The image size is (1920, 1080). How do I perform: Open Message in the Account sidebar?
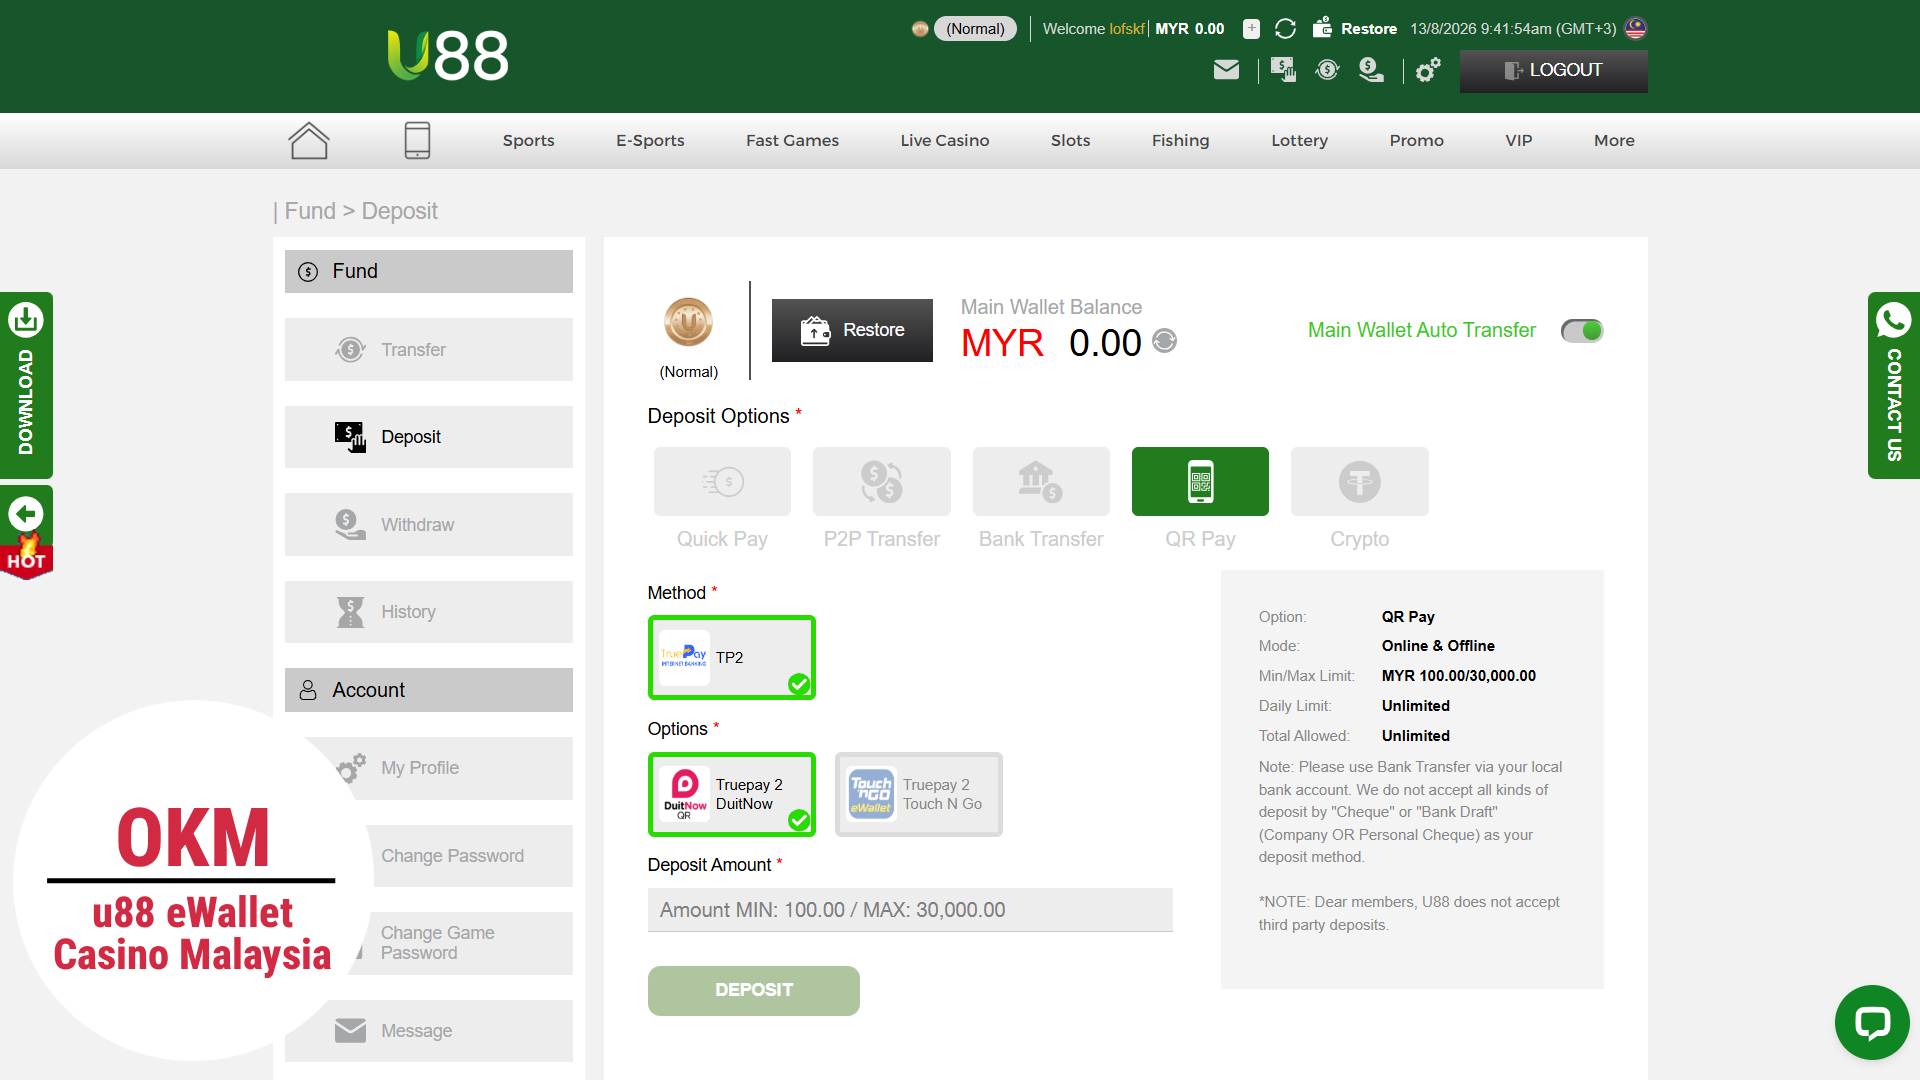429,1031
